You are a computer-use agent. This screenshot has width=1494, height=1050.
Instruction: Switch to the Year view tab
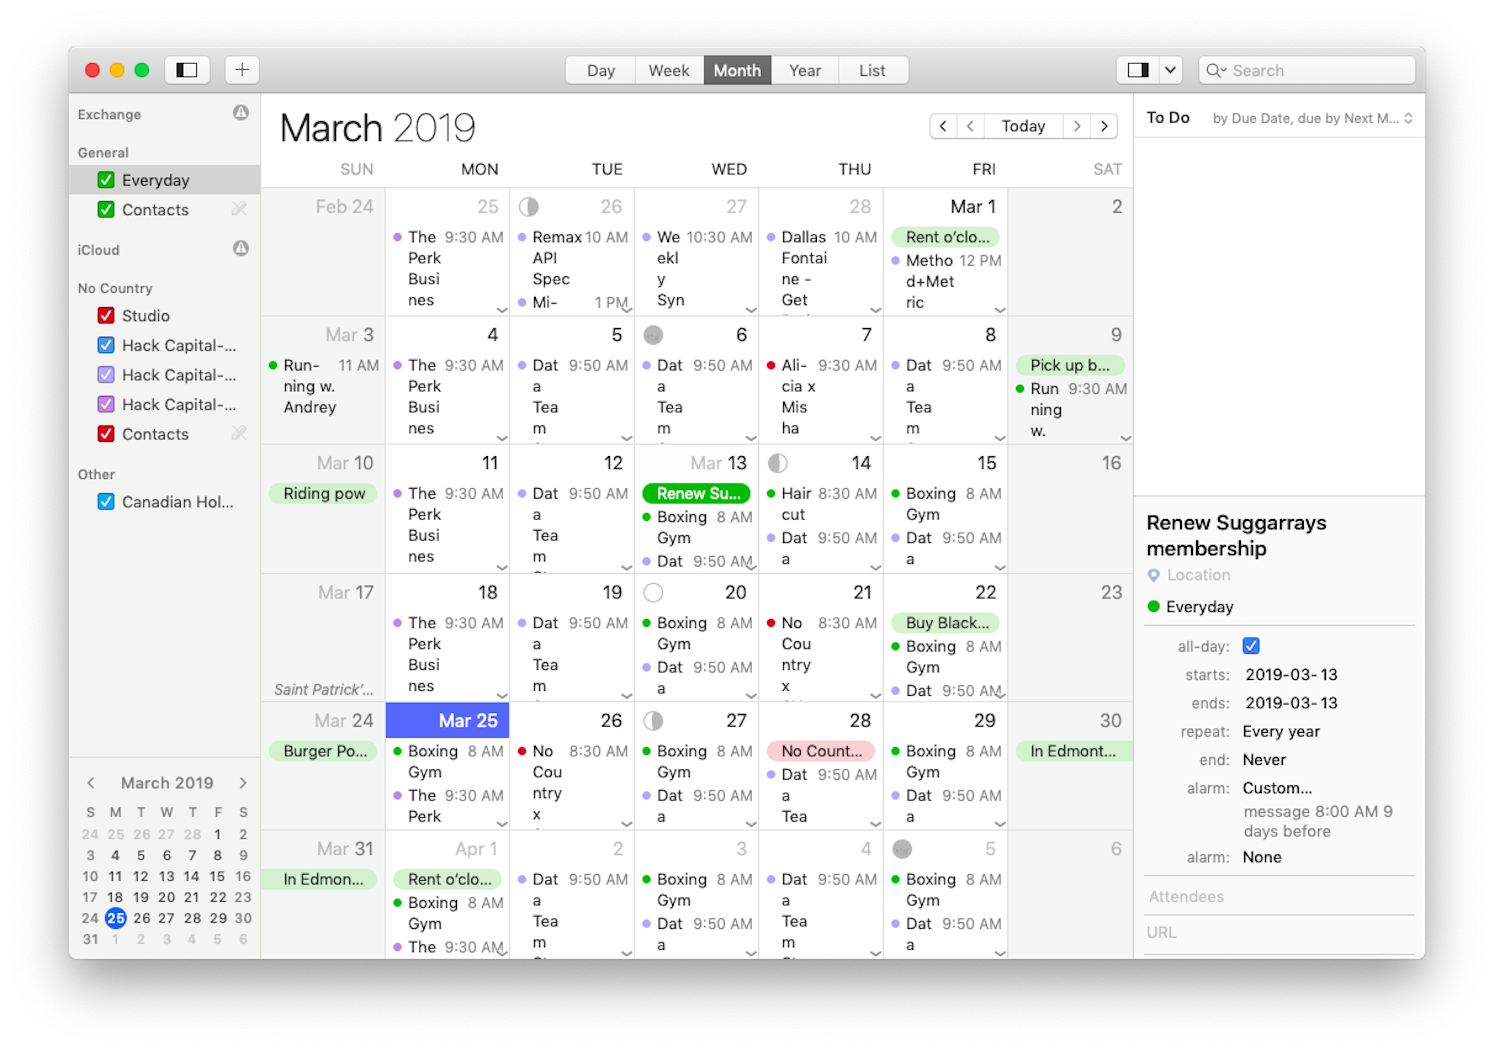coord(804,70)
